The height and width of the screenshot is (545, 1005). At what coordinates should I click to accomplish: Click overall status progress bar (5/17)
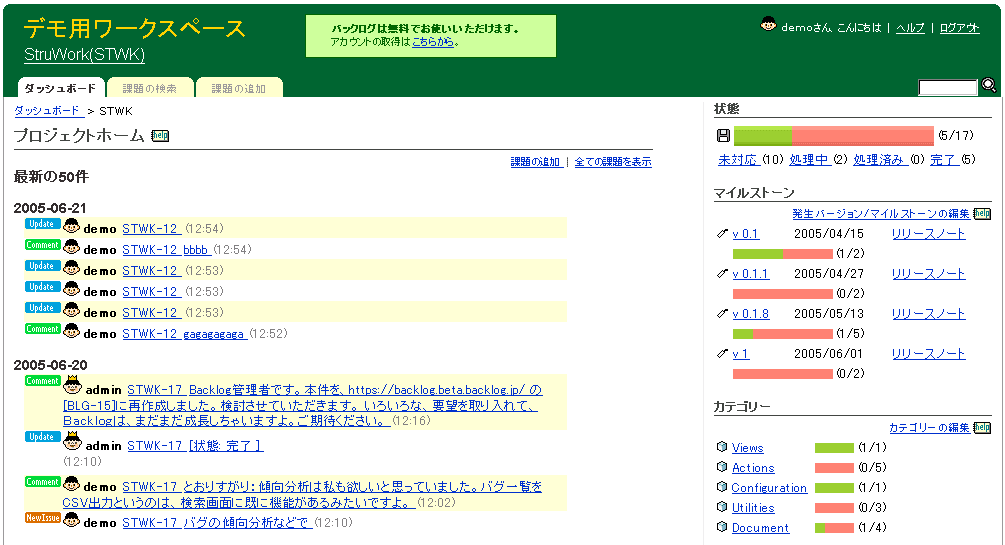point(833,135)
